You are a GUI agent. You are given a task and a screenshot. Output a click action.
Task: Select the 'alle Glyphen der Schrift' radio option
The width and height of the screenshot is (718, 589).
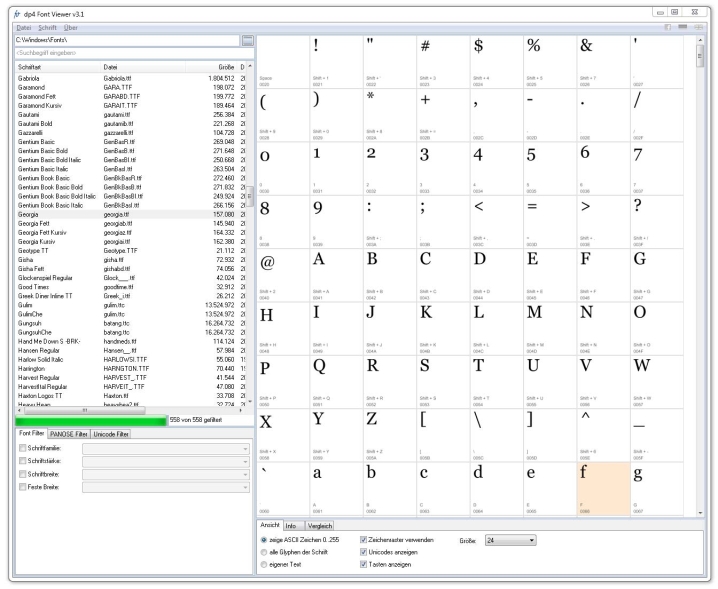pyautogui.click(x=266, y=553)
